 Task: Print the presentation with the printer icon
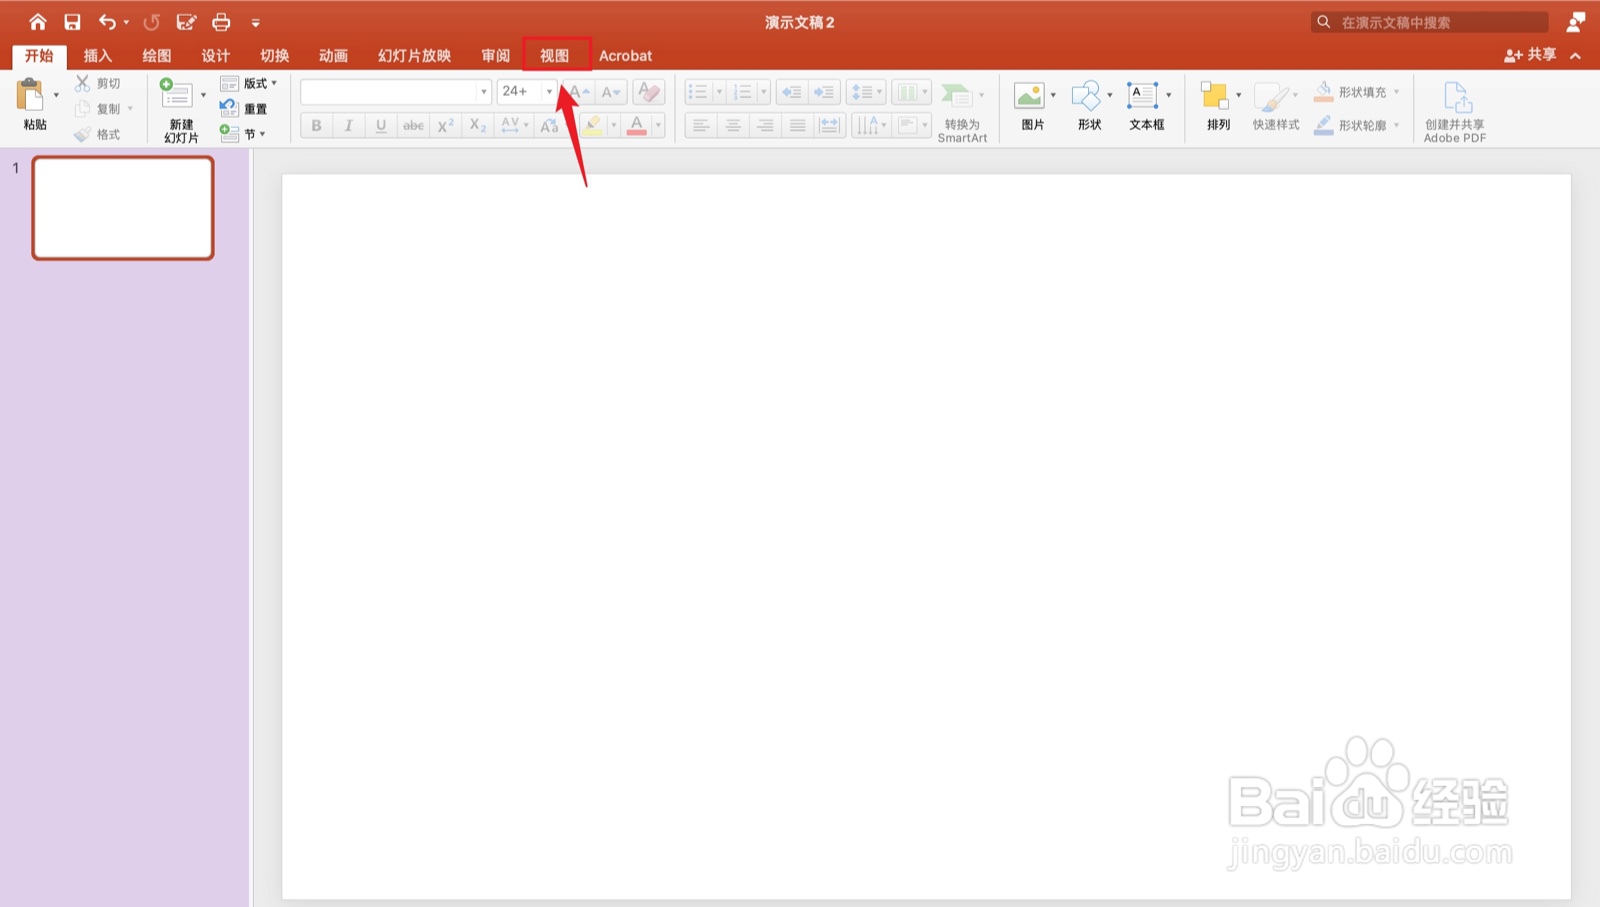pos(221,21)
